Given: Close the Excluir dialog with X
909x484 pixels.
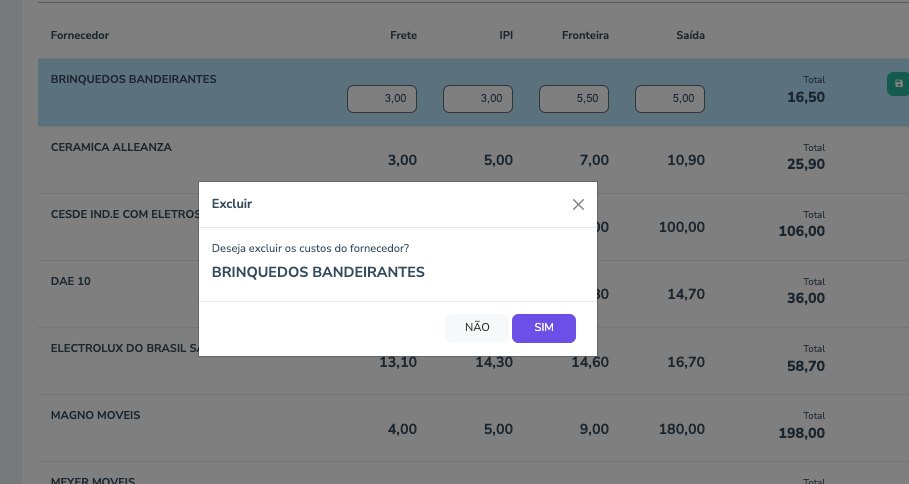Looking at the screenshot, I should (x=578, y=204).
